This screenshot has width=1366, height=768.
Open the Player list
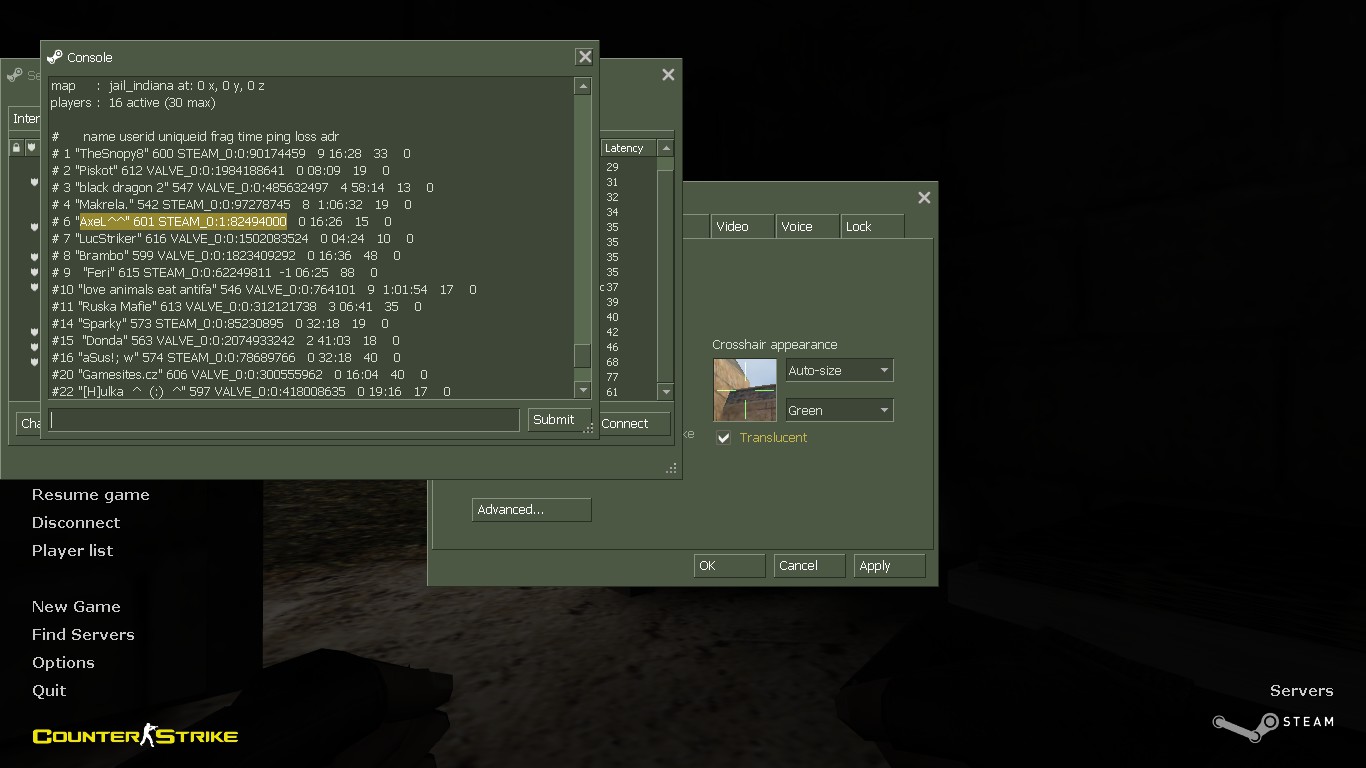[x=72, y=551]
